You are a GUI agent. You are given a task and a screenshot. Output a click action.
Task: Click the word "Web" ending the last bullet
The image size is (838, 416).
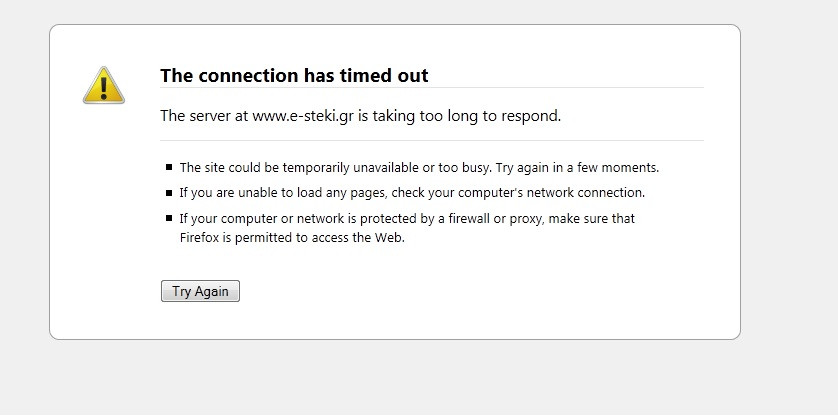pyautogui.click(x=390, y=238)
